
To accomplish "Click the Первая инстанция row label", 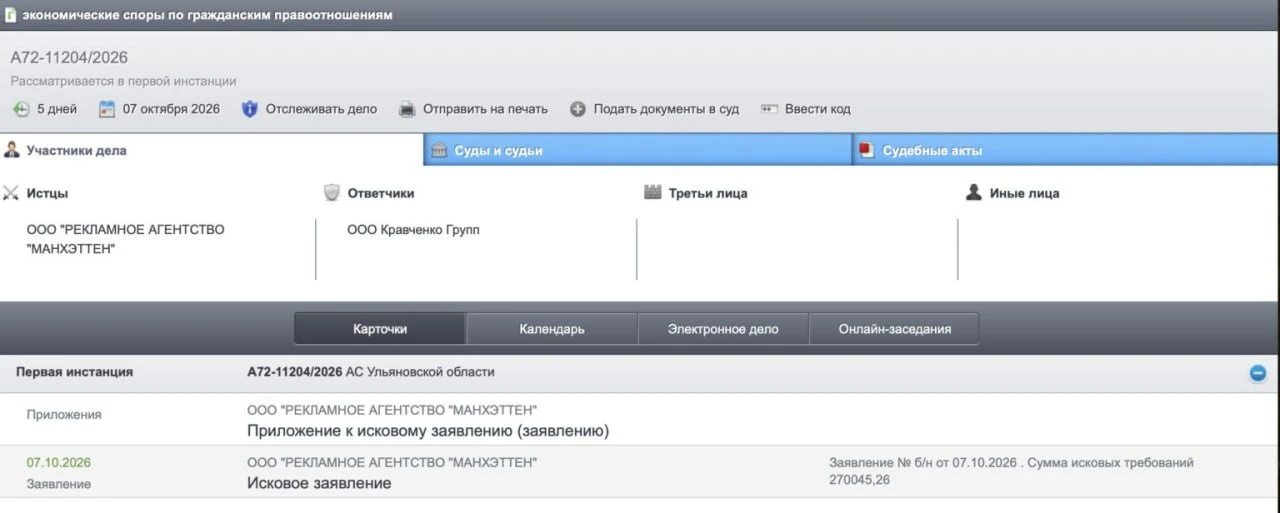I will [x=74, y=372].
